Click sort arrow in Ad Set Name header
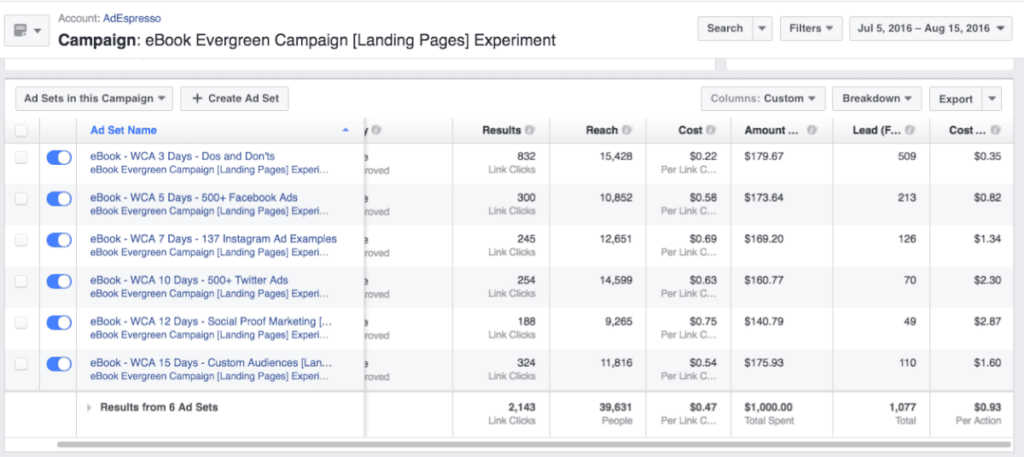The width and height of the screenshot is (1024, 457). (x=346, y=130)
